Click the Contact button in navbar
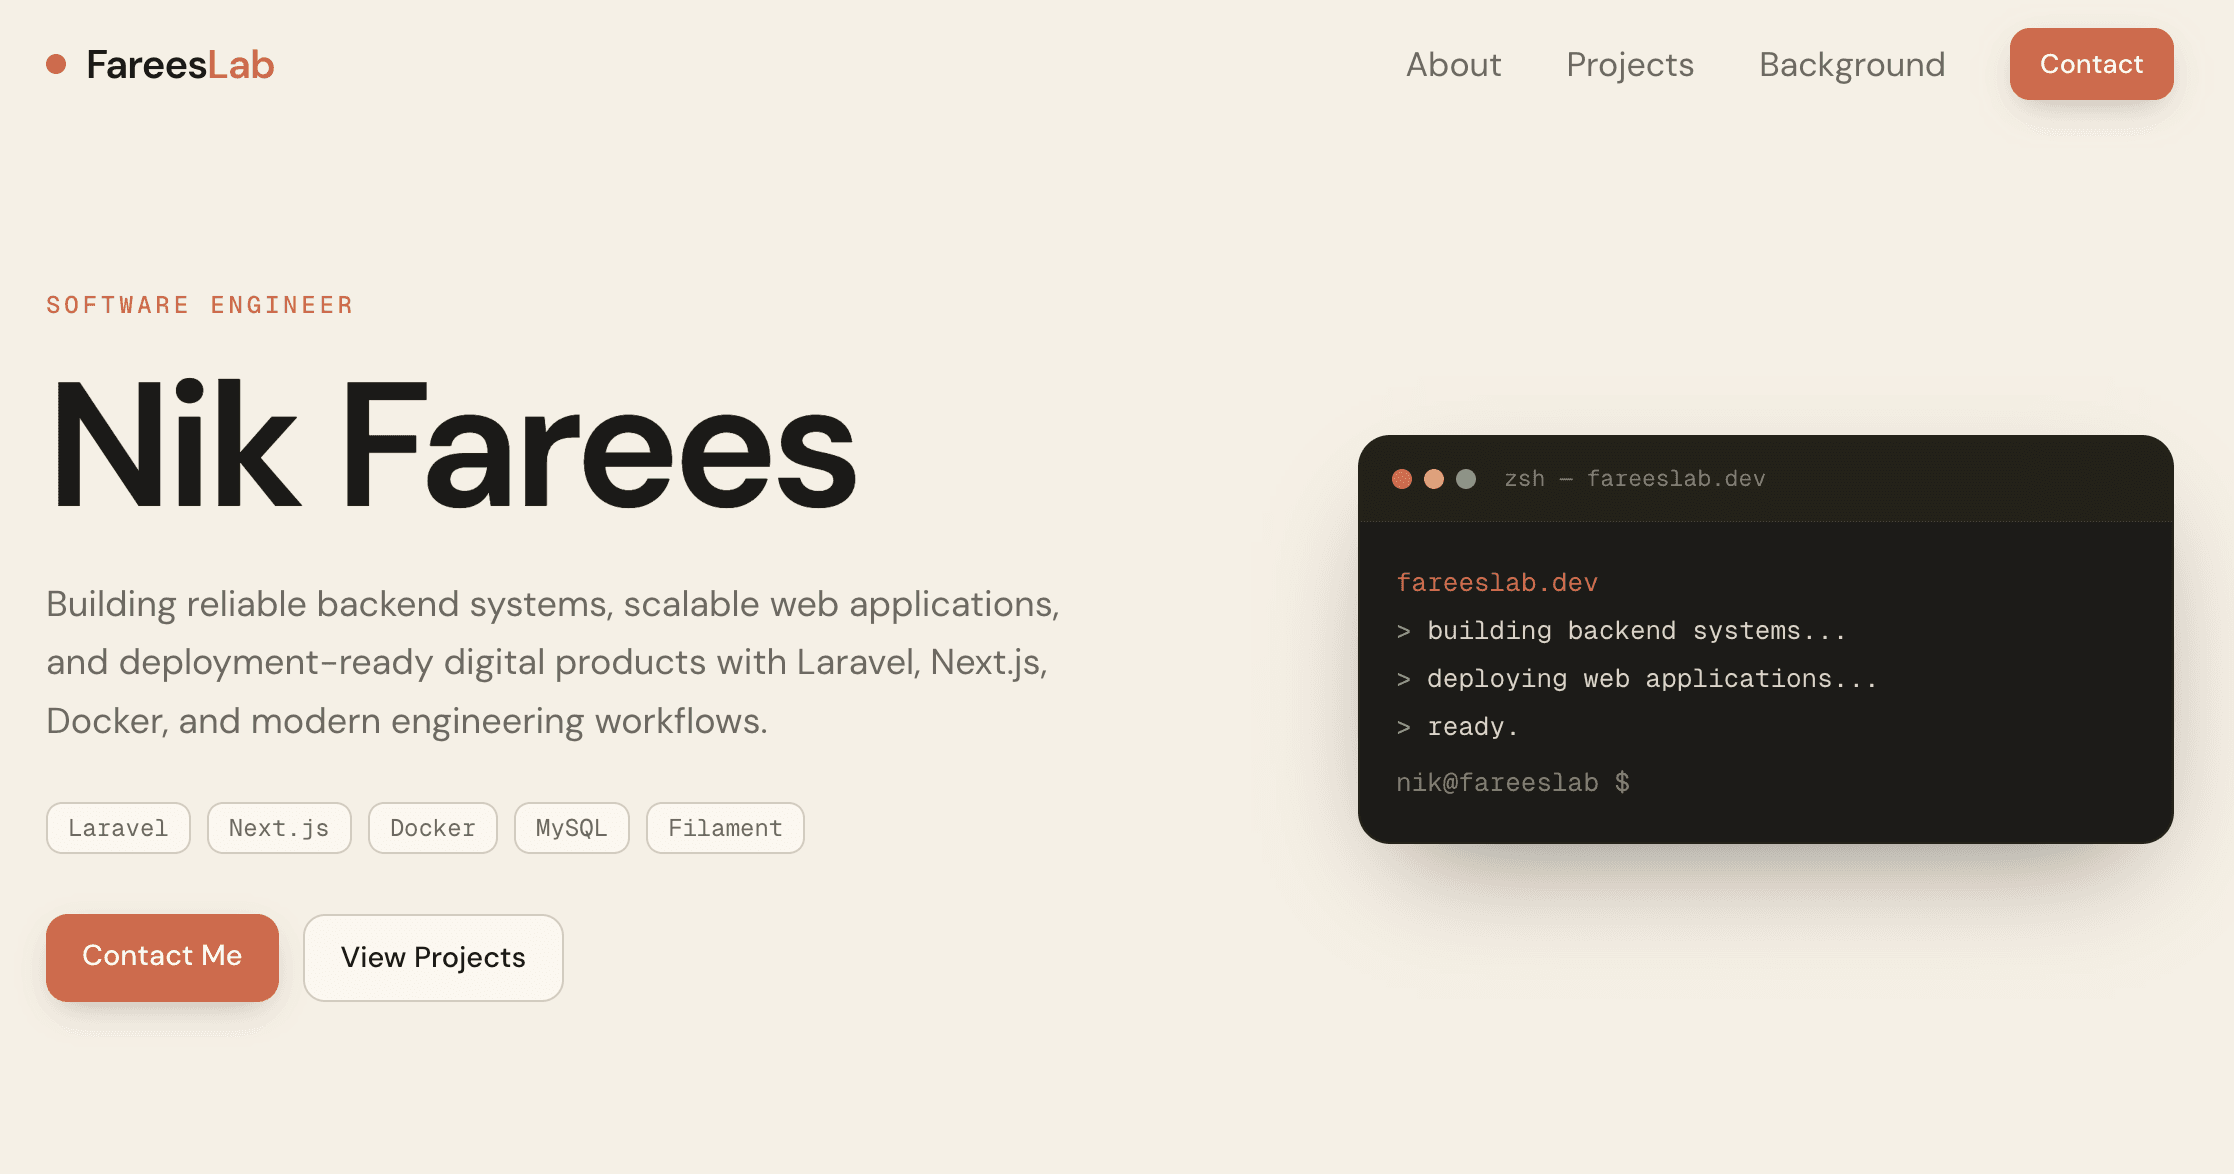 point(2091,64)
